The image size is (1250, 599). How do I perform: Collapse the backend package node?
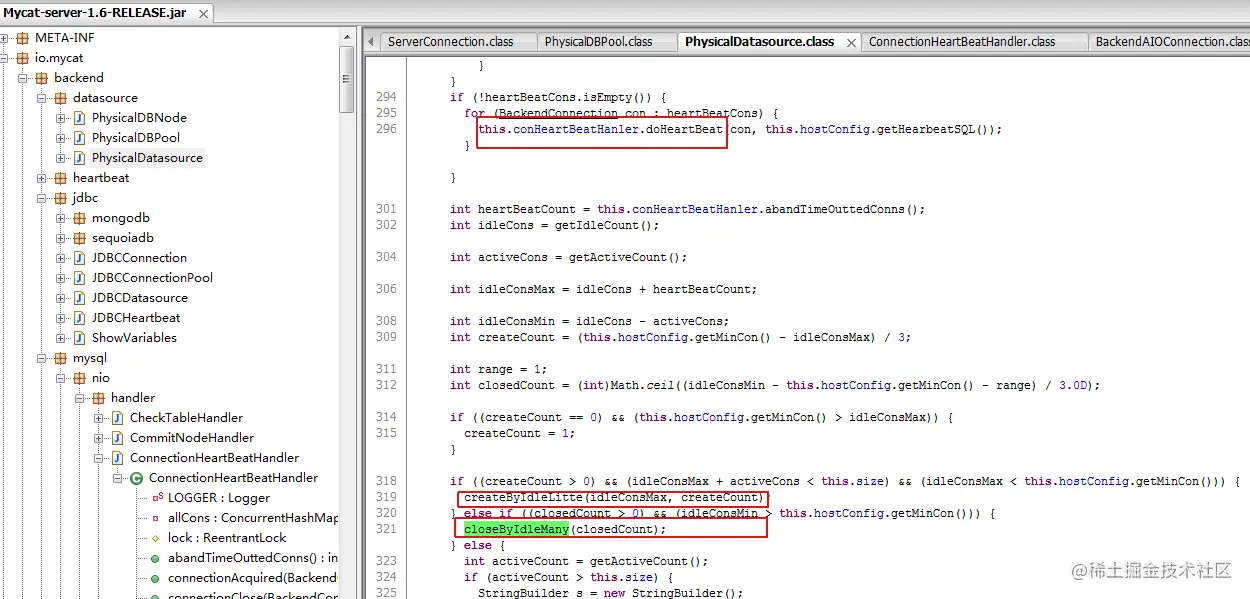pyautogui.click(x=23, y=78)
